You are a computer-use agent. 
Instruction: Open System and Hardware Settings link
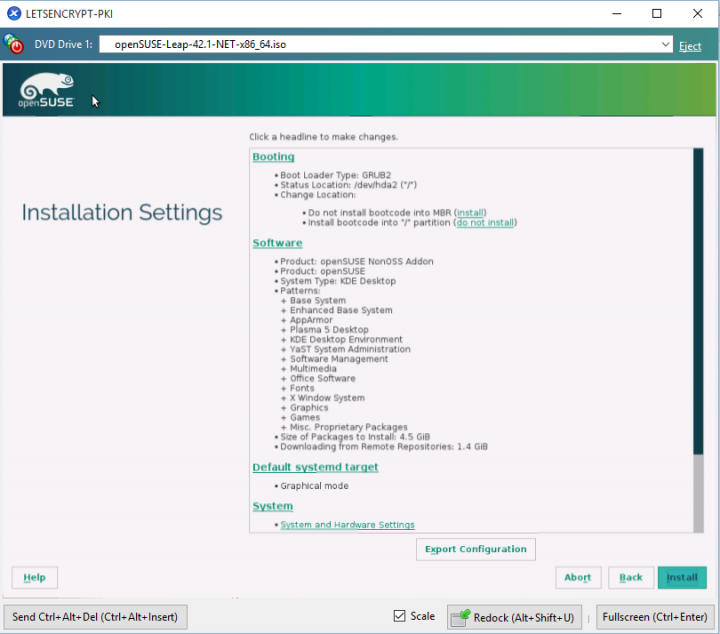click(347, 525)
